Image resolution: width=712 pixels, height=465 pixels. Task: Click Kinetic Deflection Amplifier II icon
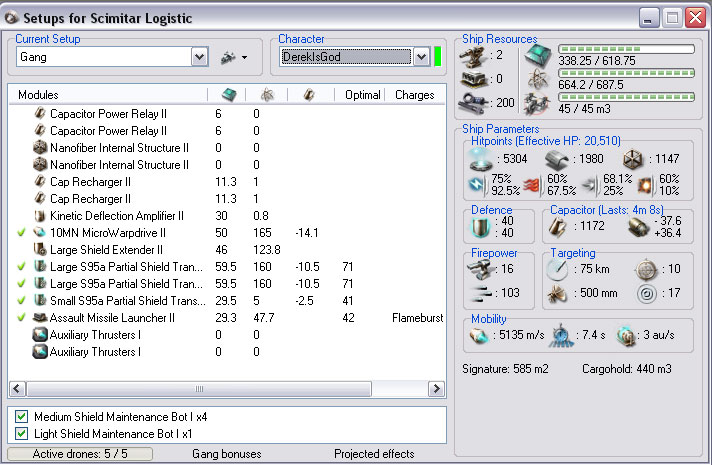pos(40,216)
